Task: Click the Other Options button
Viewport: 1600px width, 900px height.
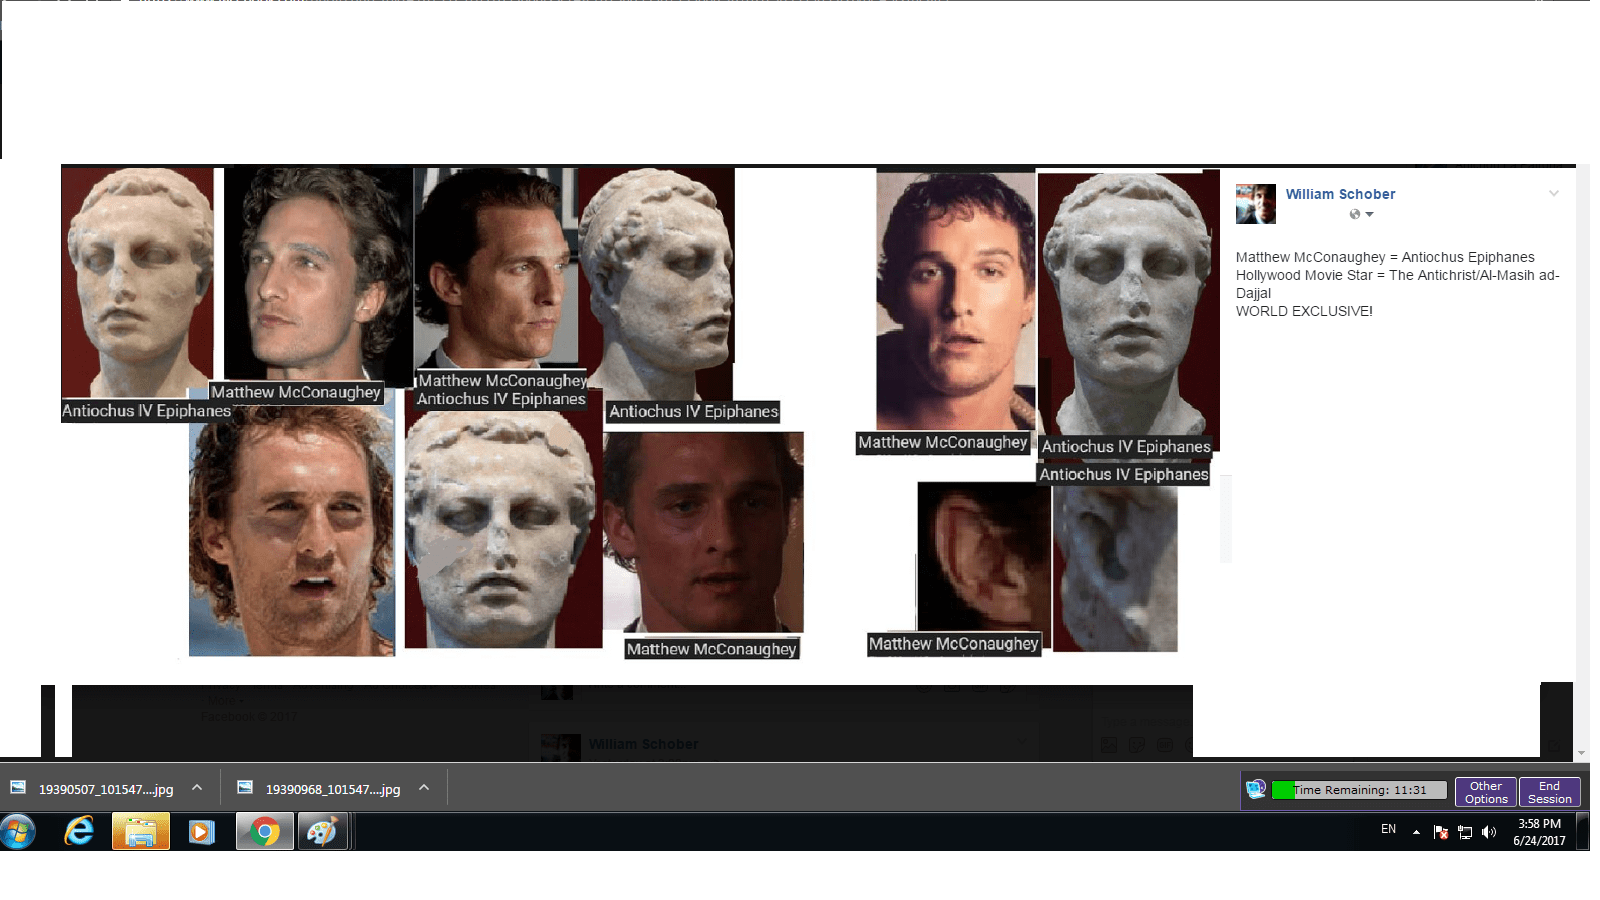Action: coord(1486,792)
